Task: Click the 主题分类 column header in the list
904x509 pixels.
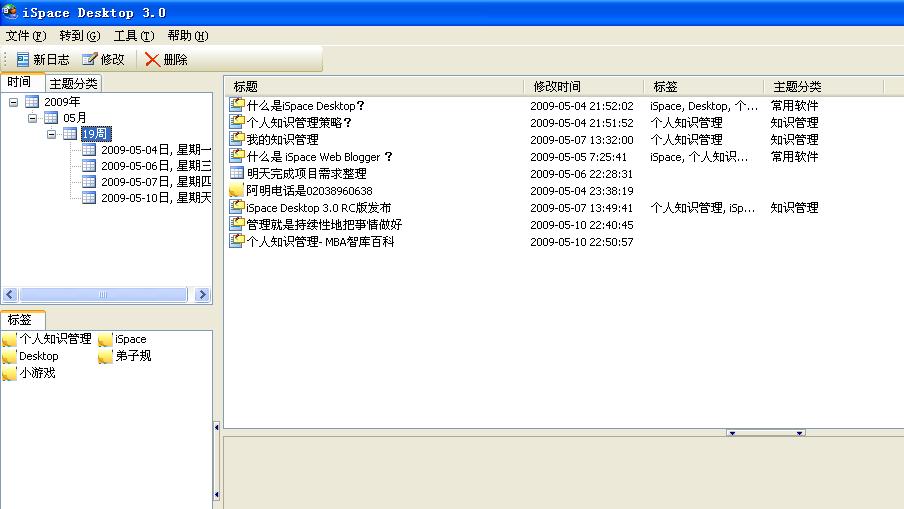Action: click(824, 86)
